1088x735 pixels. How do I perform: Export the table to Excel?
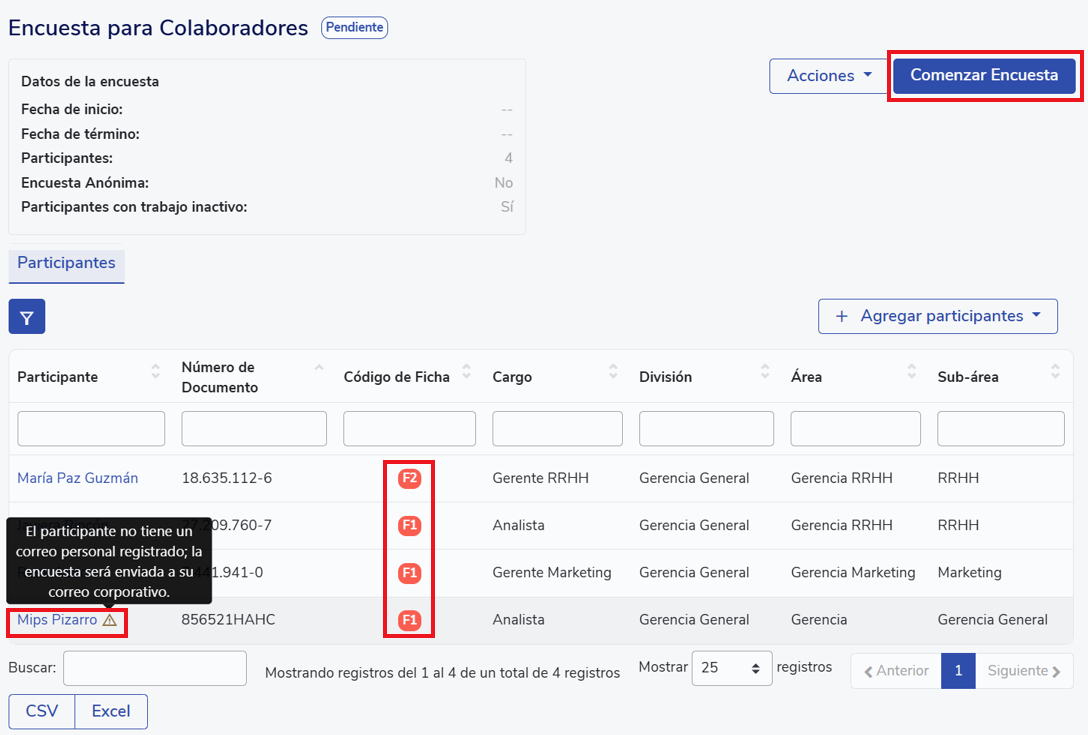click(111, 711)
